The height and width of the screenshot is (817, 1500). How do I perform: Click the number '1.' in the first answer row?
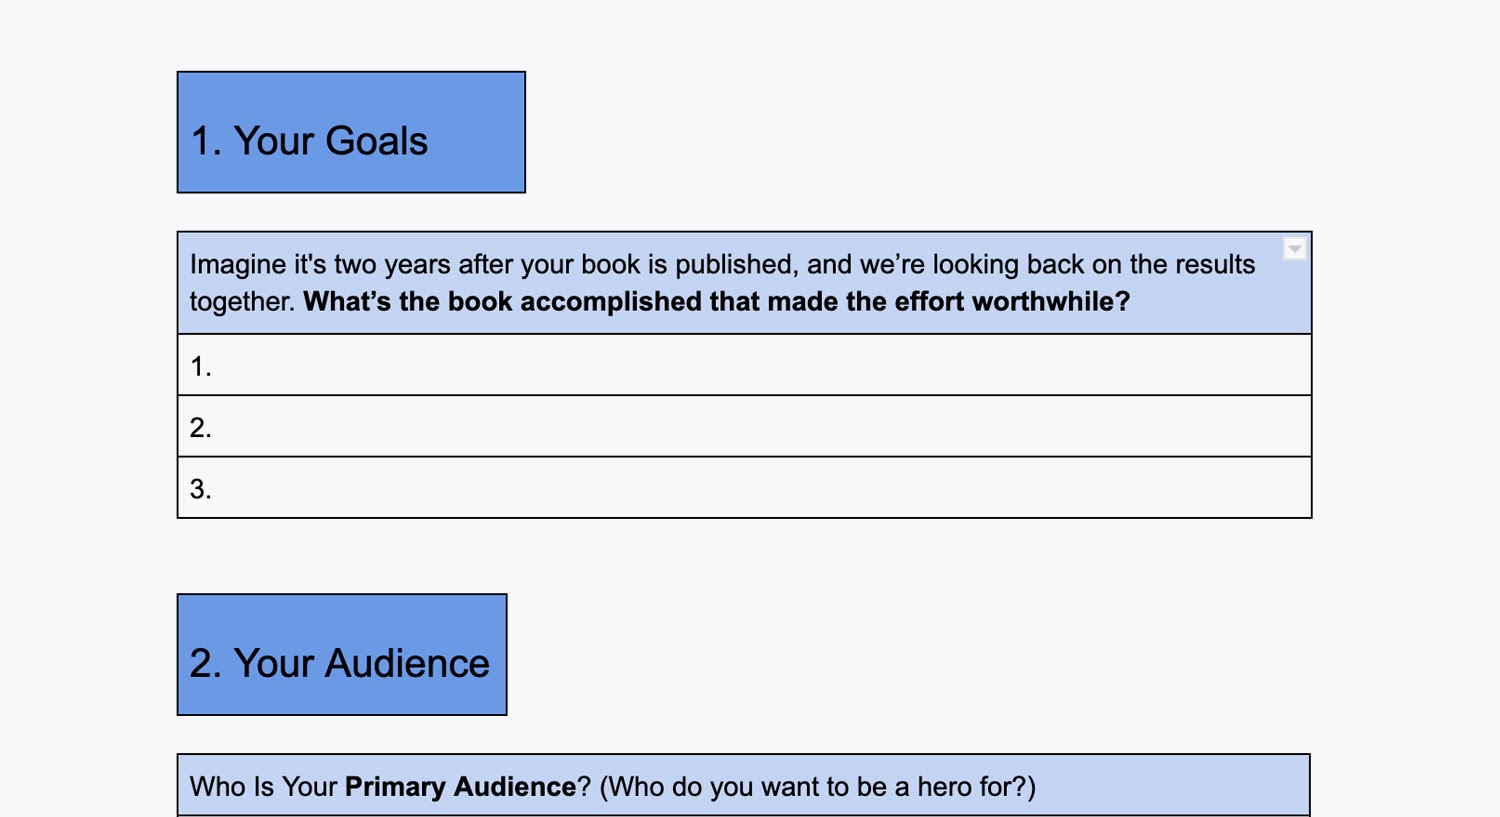[x=201, y=366]
